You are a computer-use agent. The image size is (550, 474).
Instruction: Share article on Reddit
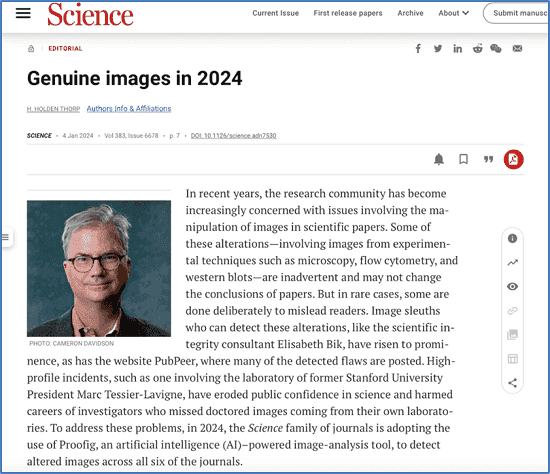(x=477, y=48)
